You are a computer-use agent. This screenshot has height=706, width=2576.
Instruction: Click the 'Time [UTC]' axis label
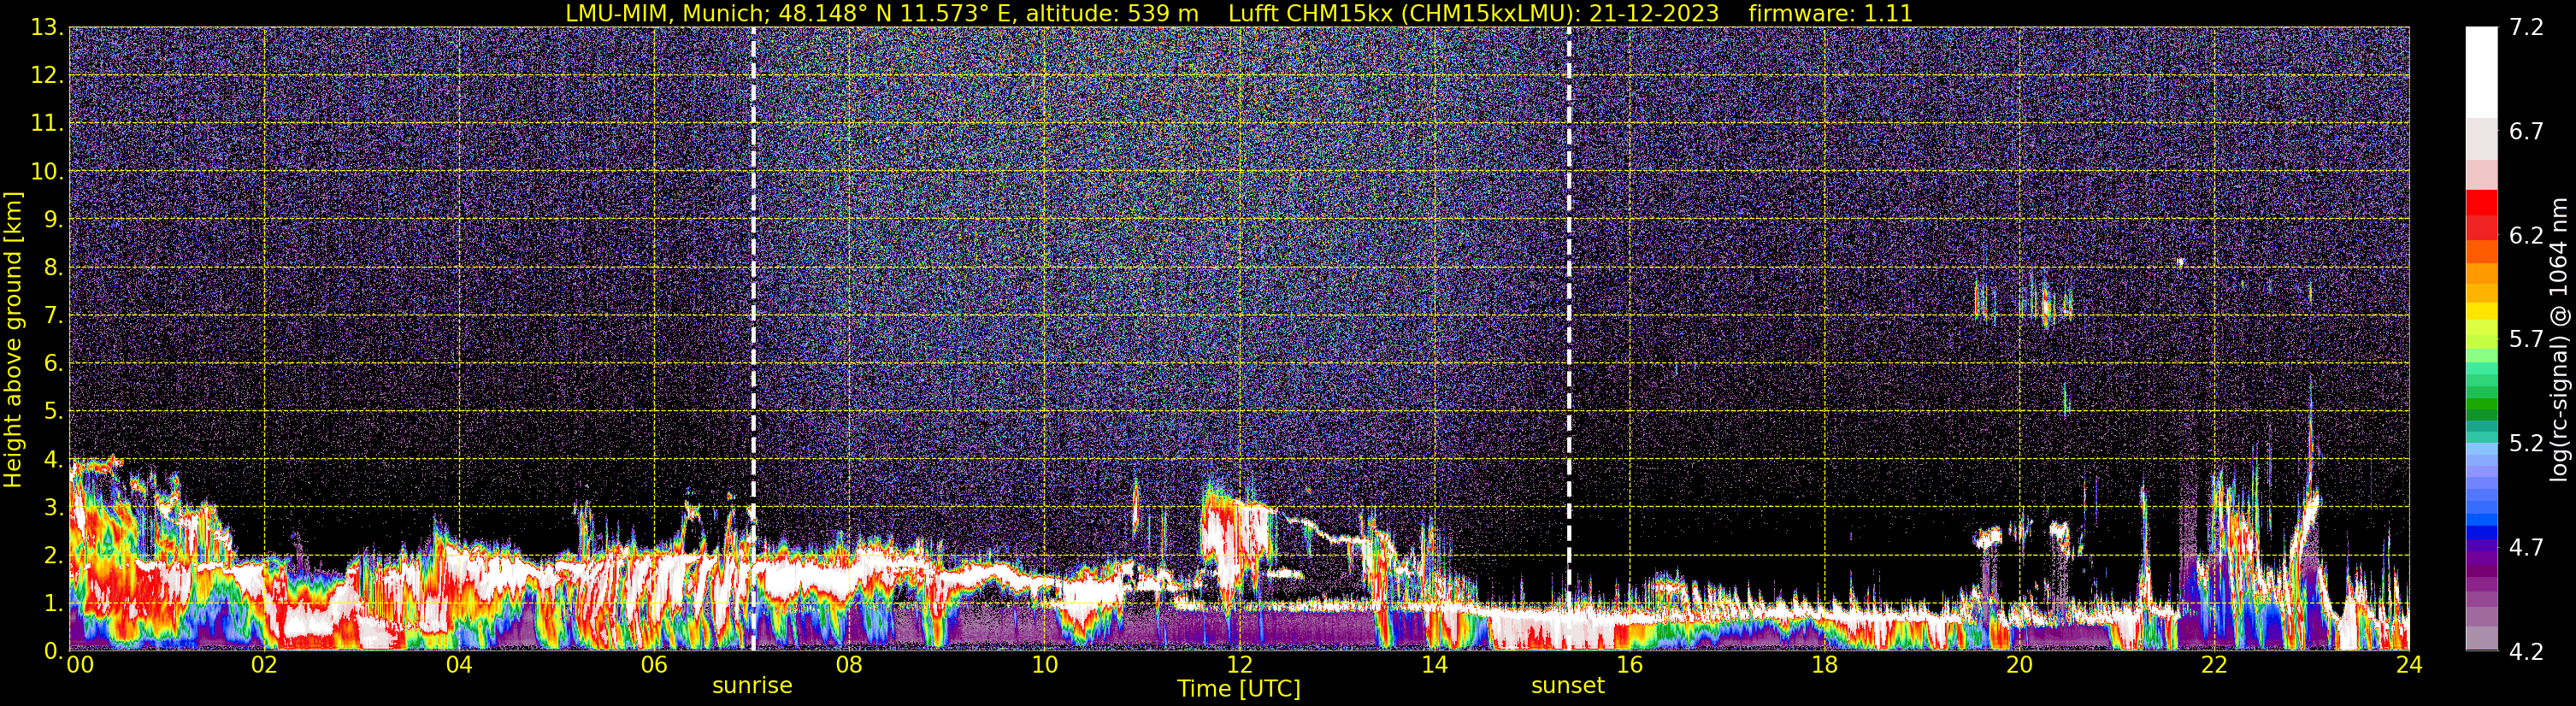pos(1239,689)
